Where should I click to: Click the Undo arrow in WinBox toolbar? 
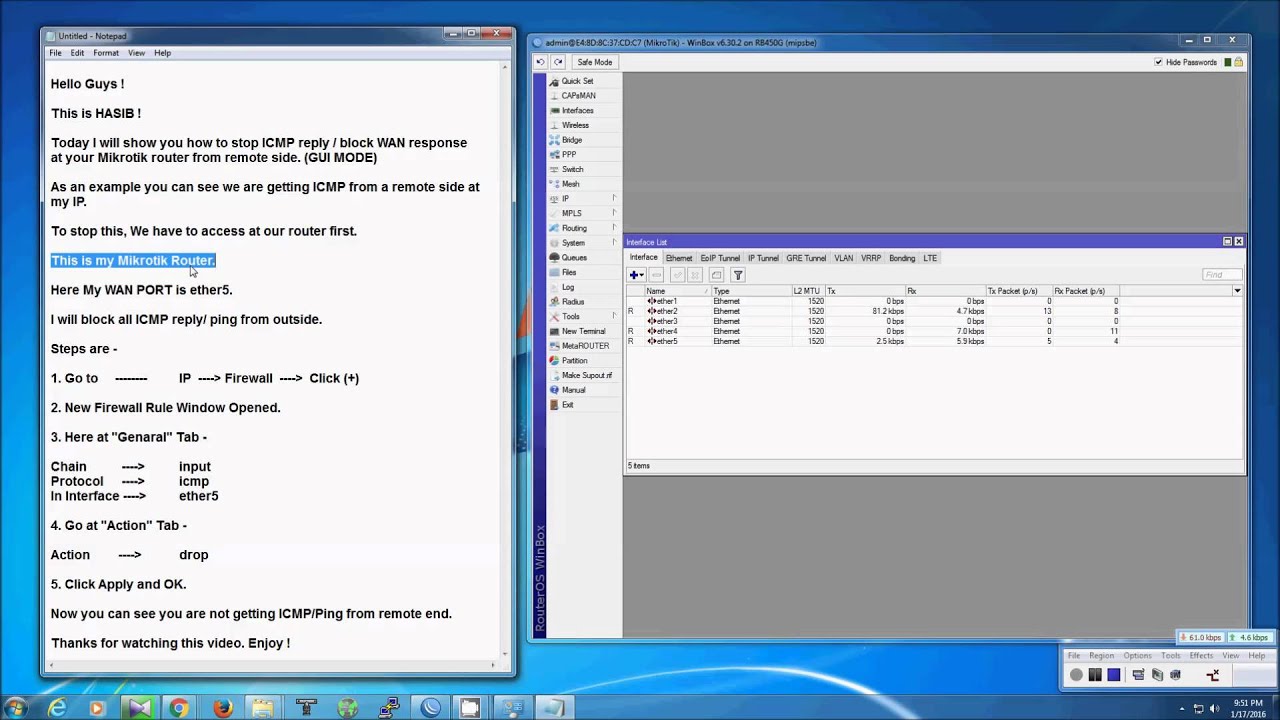[x=540, y=62]
